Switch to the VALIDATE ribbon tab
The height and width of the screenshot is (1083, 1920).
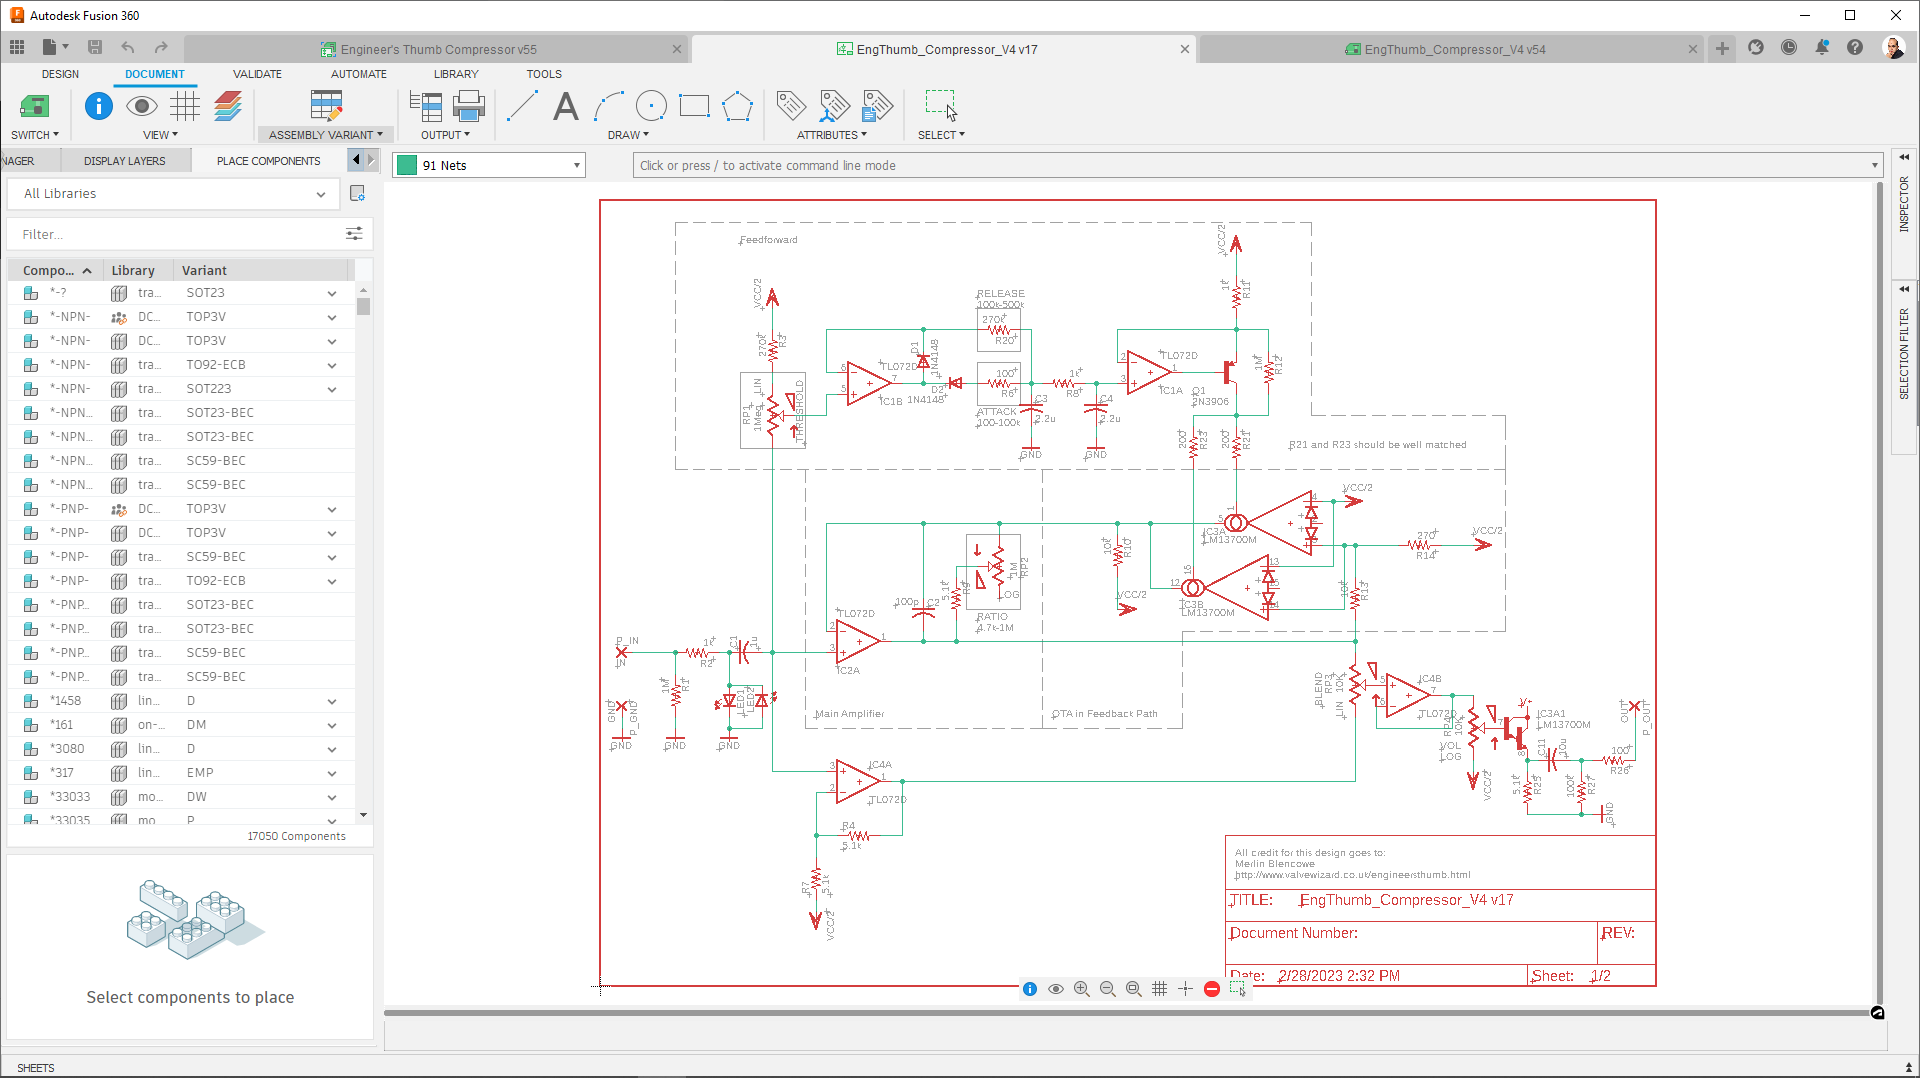click(257, 73)
